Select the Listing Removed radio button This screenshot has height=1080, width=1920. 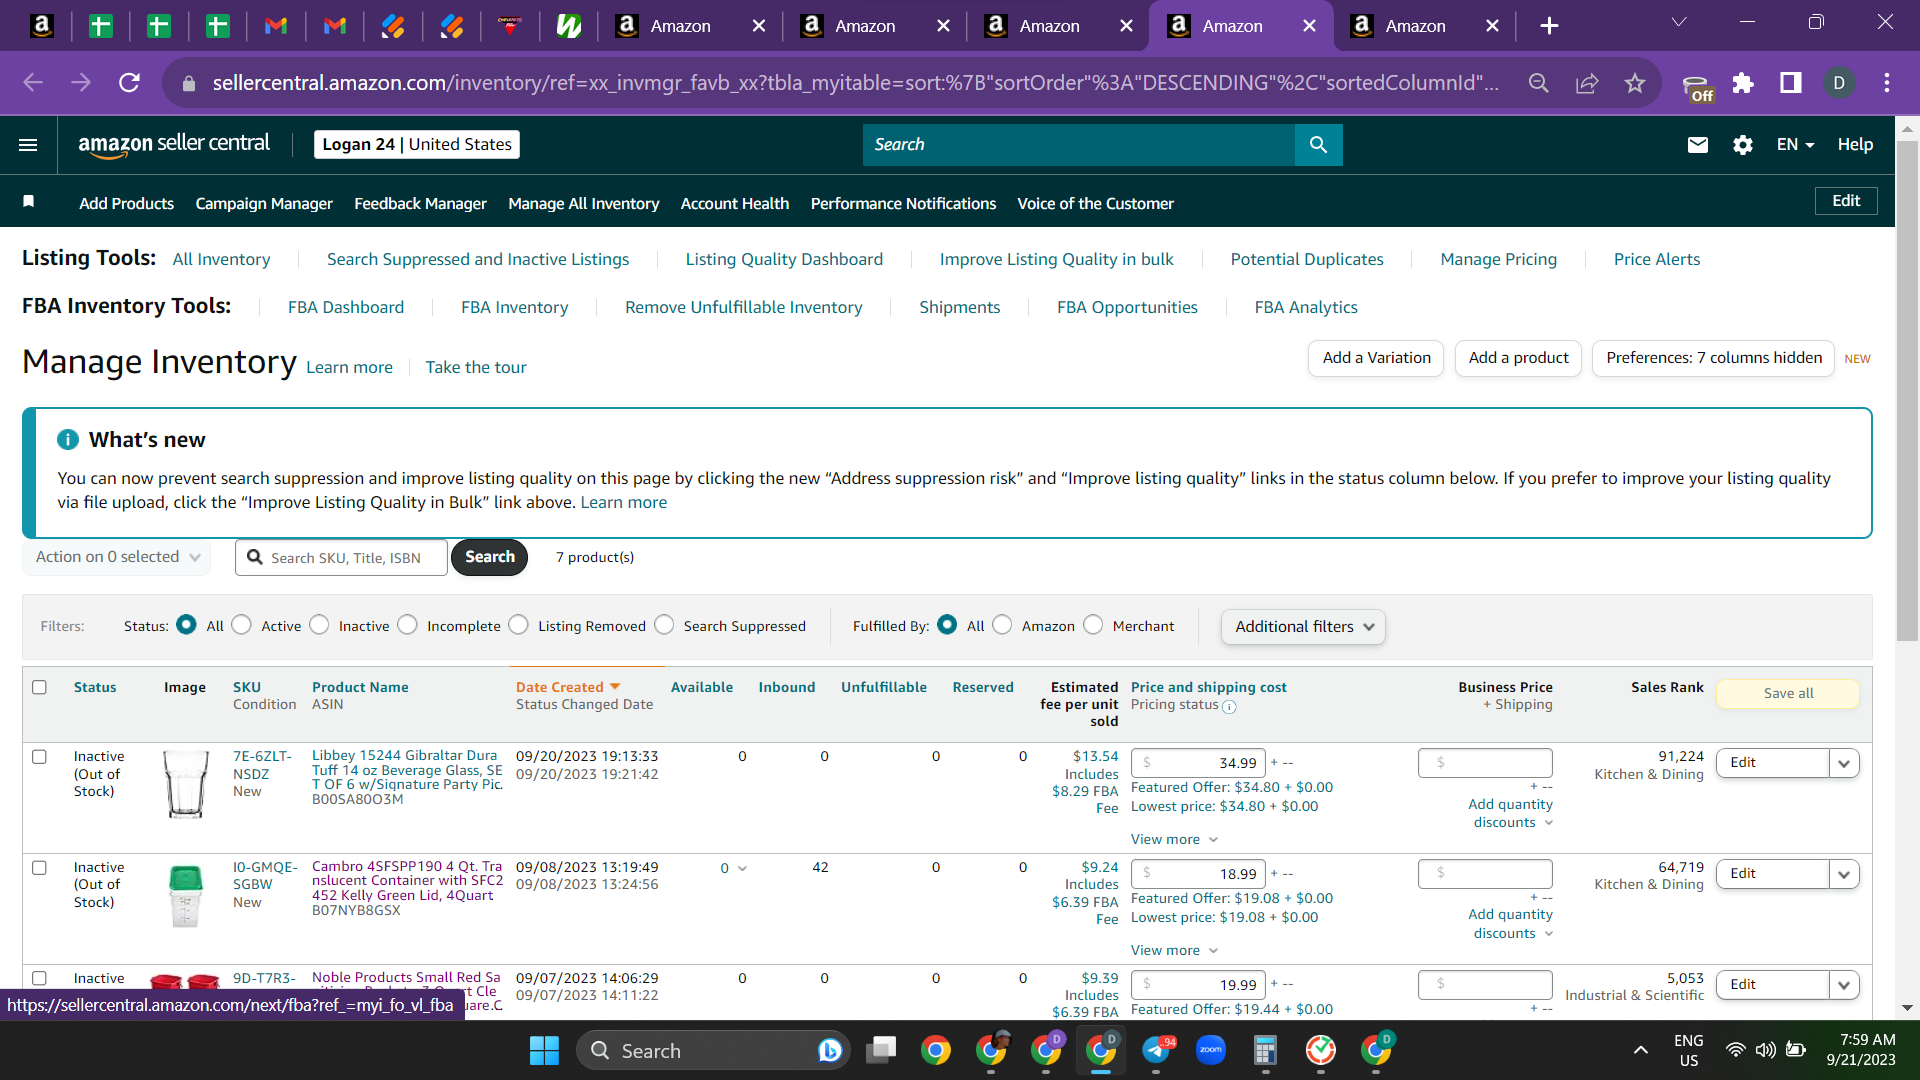click(518, 625)
